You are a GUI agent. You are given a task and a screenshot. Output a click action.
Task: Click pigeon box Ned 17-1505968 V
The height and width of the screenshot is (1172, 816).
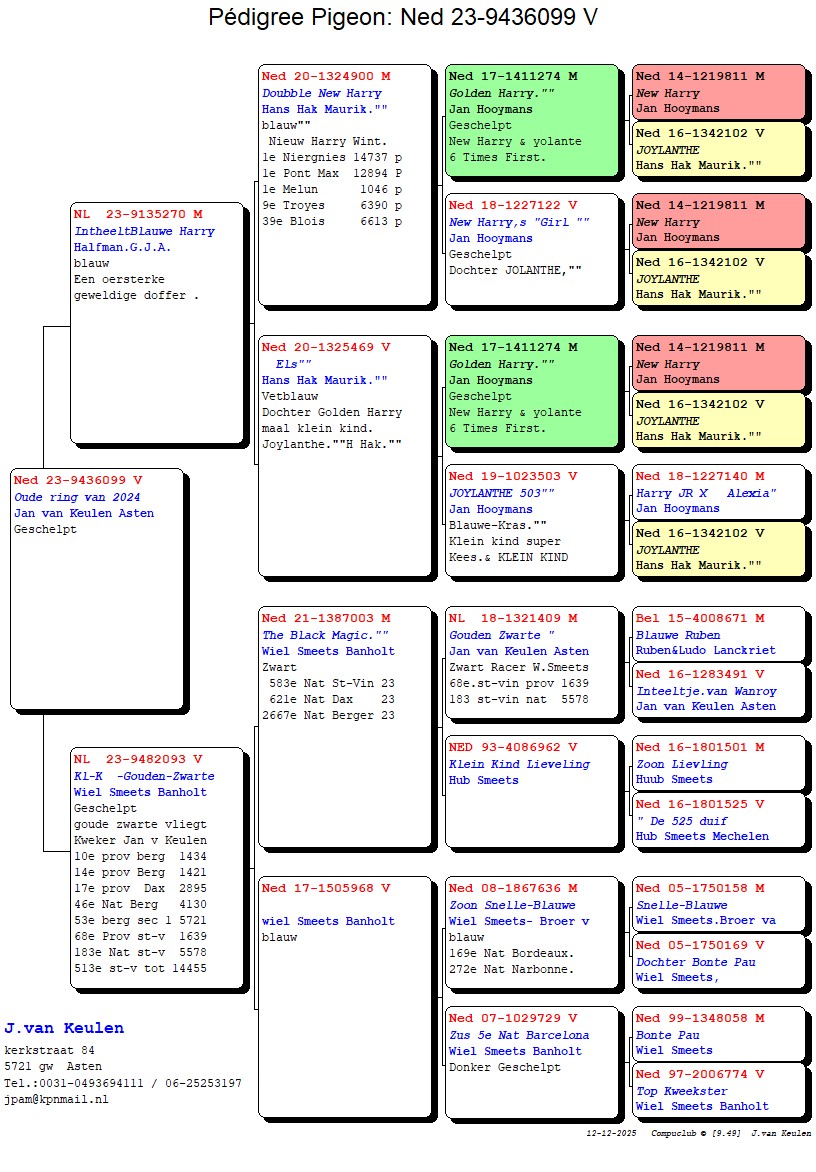[x=345, y=996]
